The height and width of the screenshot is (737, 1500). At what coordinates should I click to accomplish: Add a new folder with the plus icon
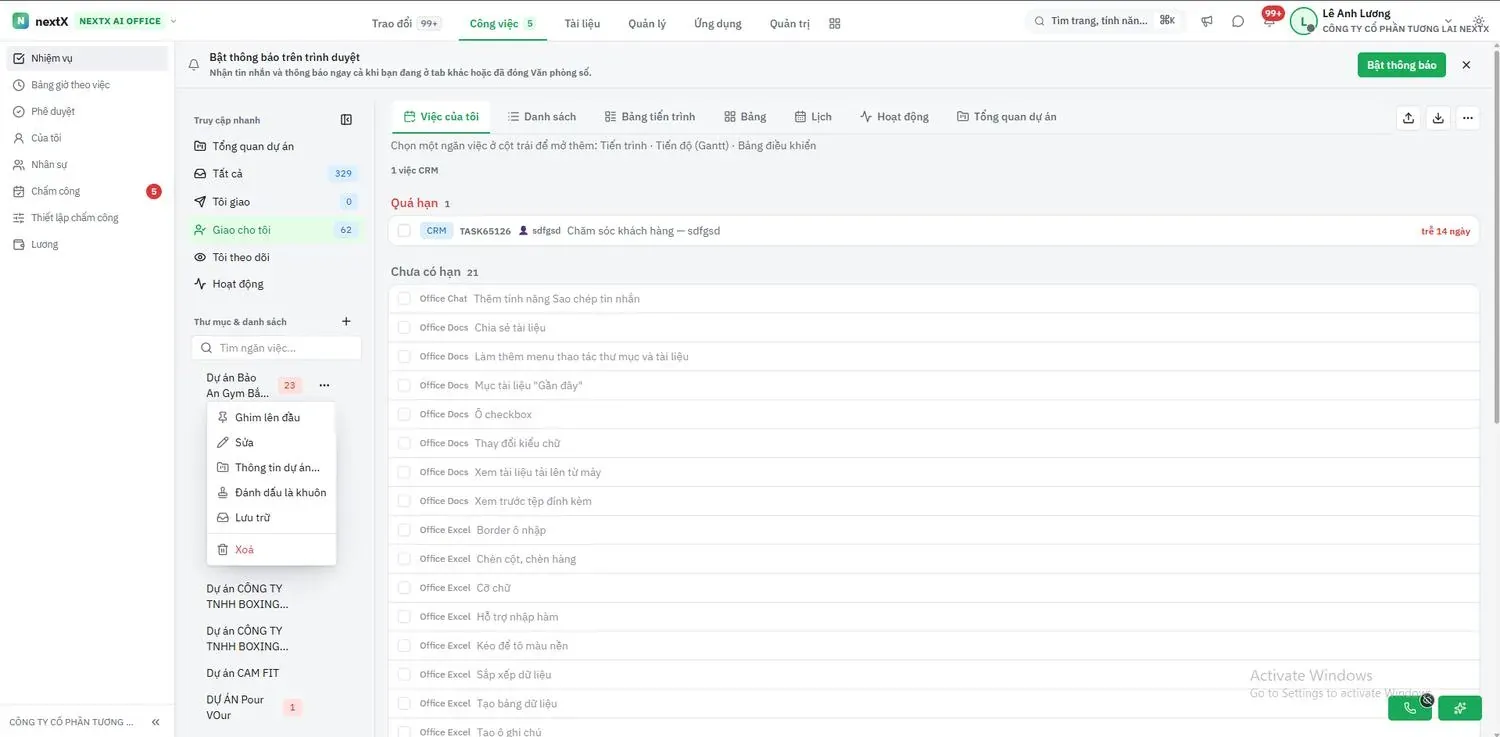tap(346, 322)
